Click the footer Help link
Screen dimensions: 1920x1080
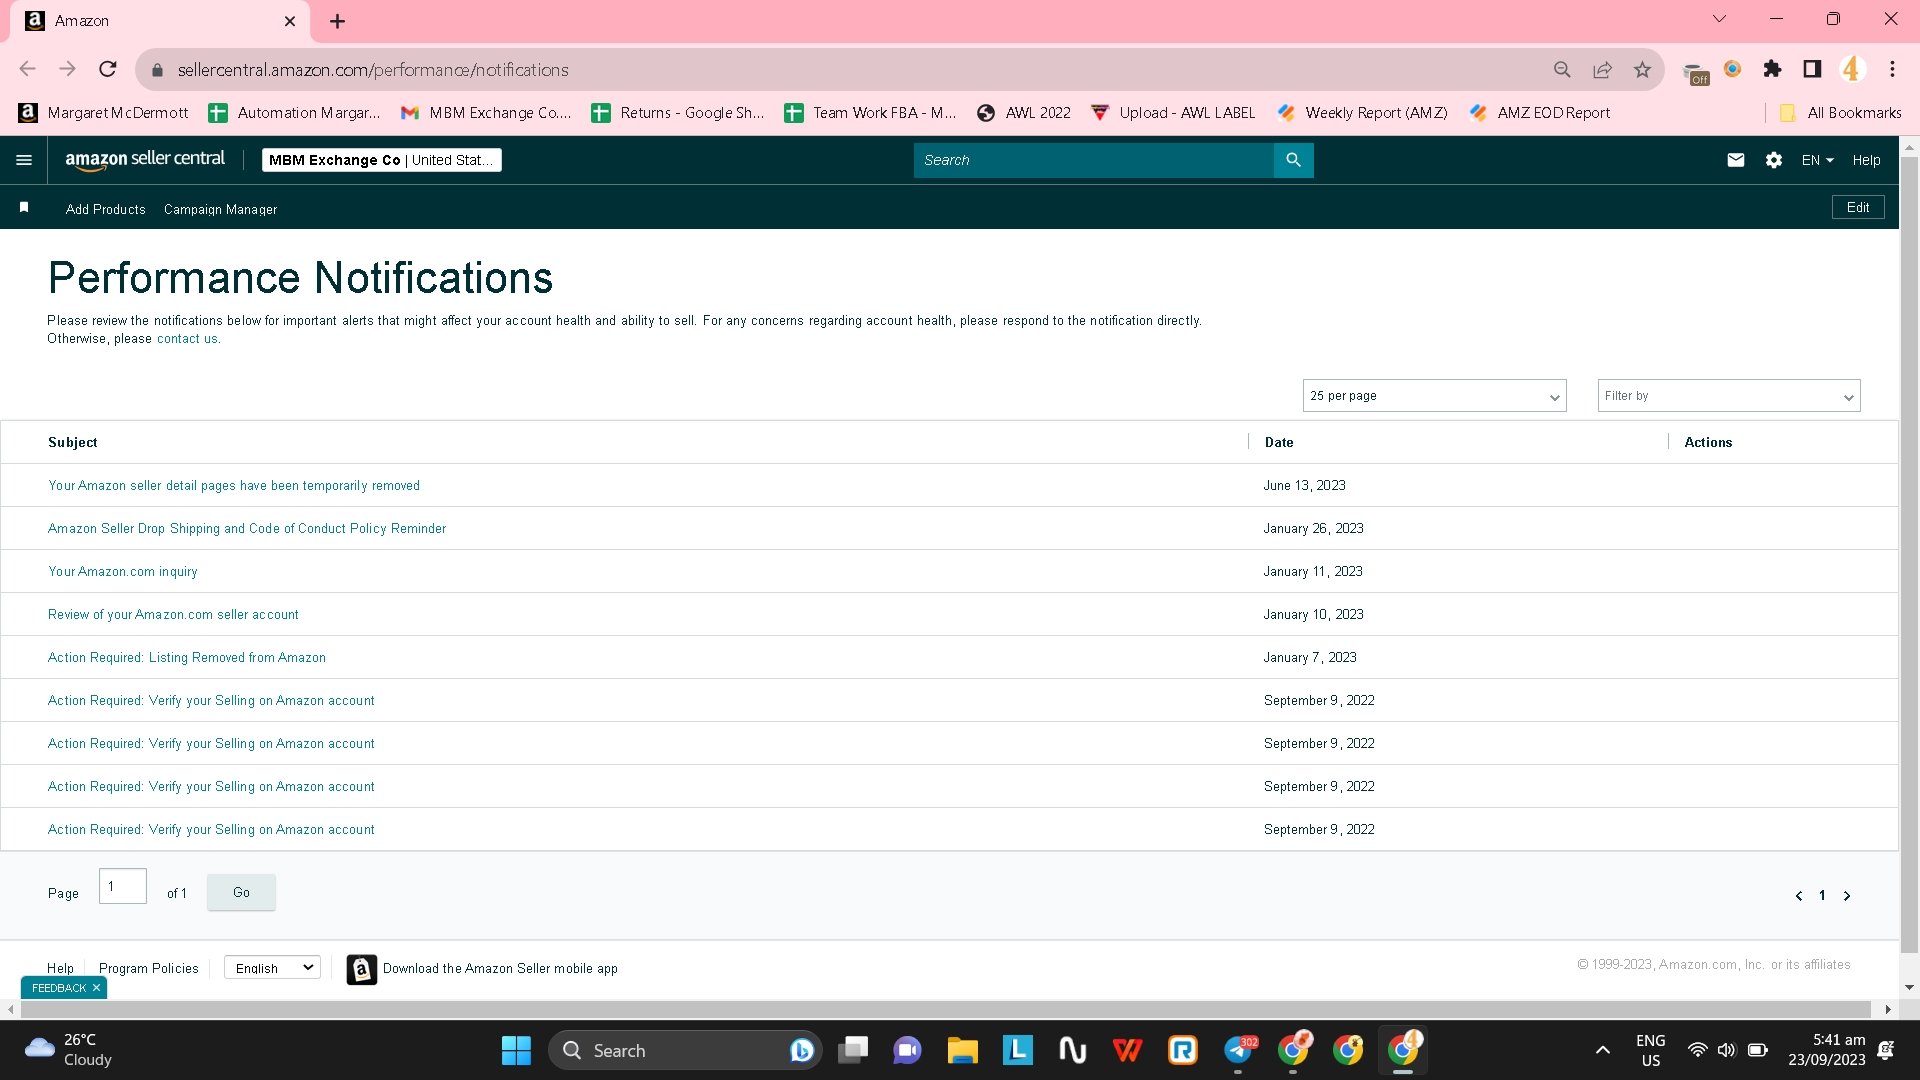(60, 968)
